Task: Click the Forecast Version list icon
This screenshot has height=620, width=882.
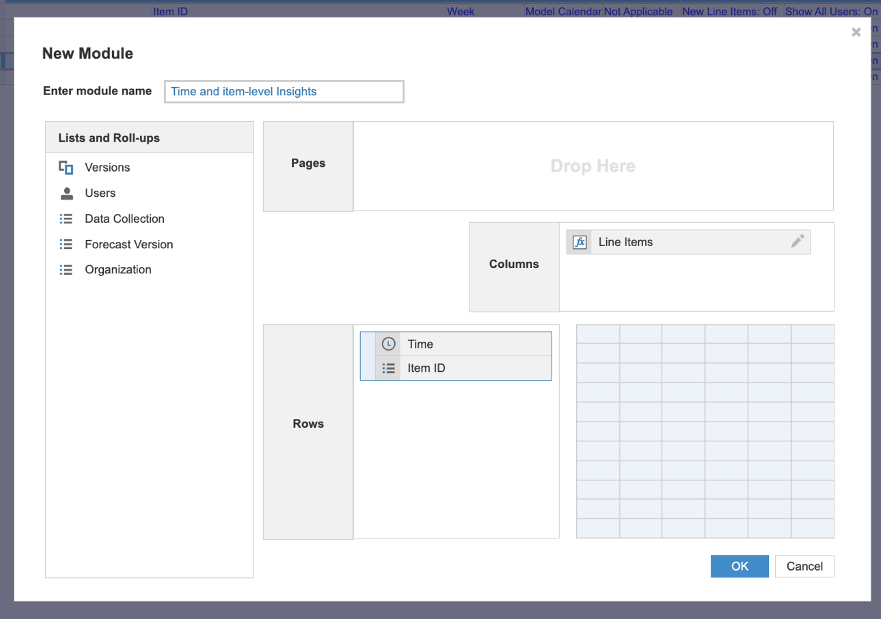Action: (x=66, y=243)
